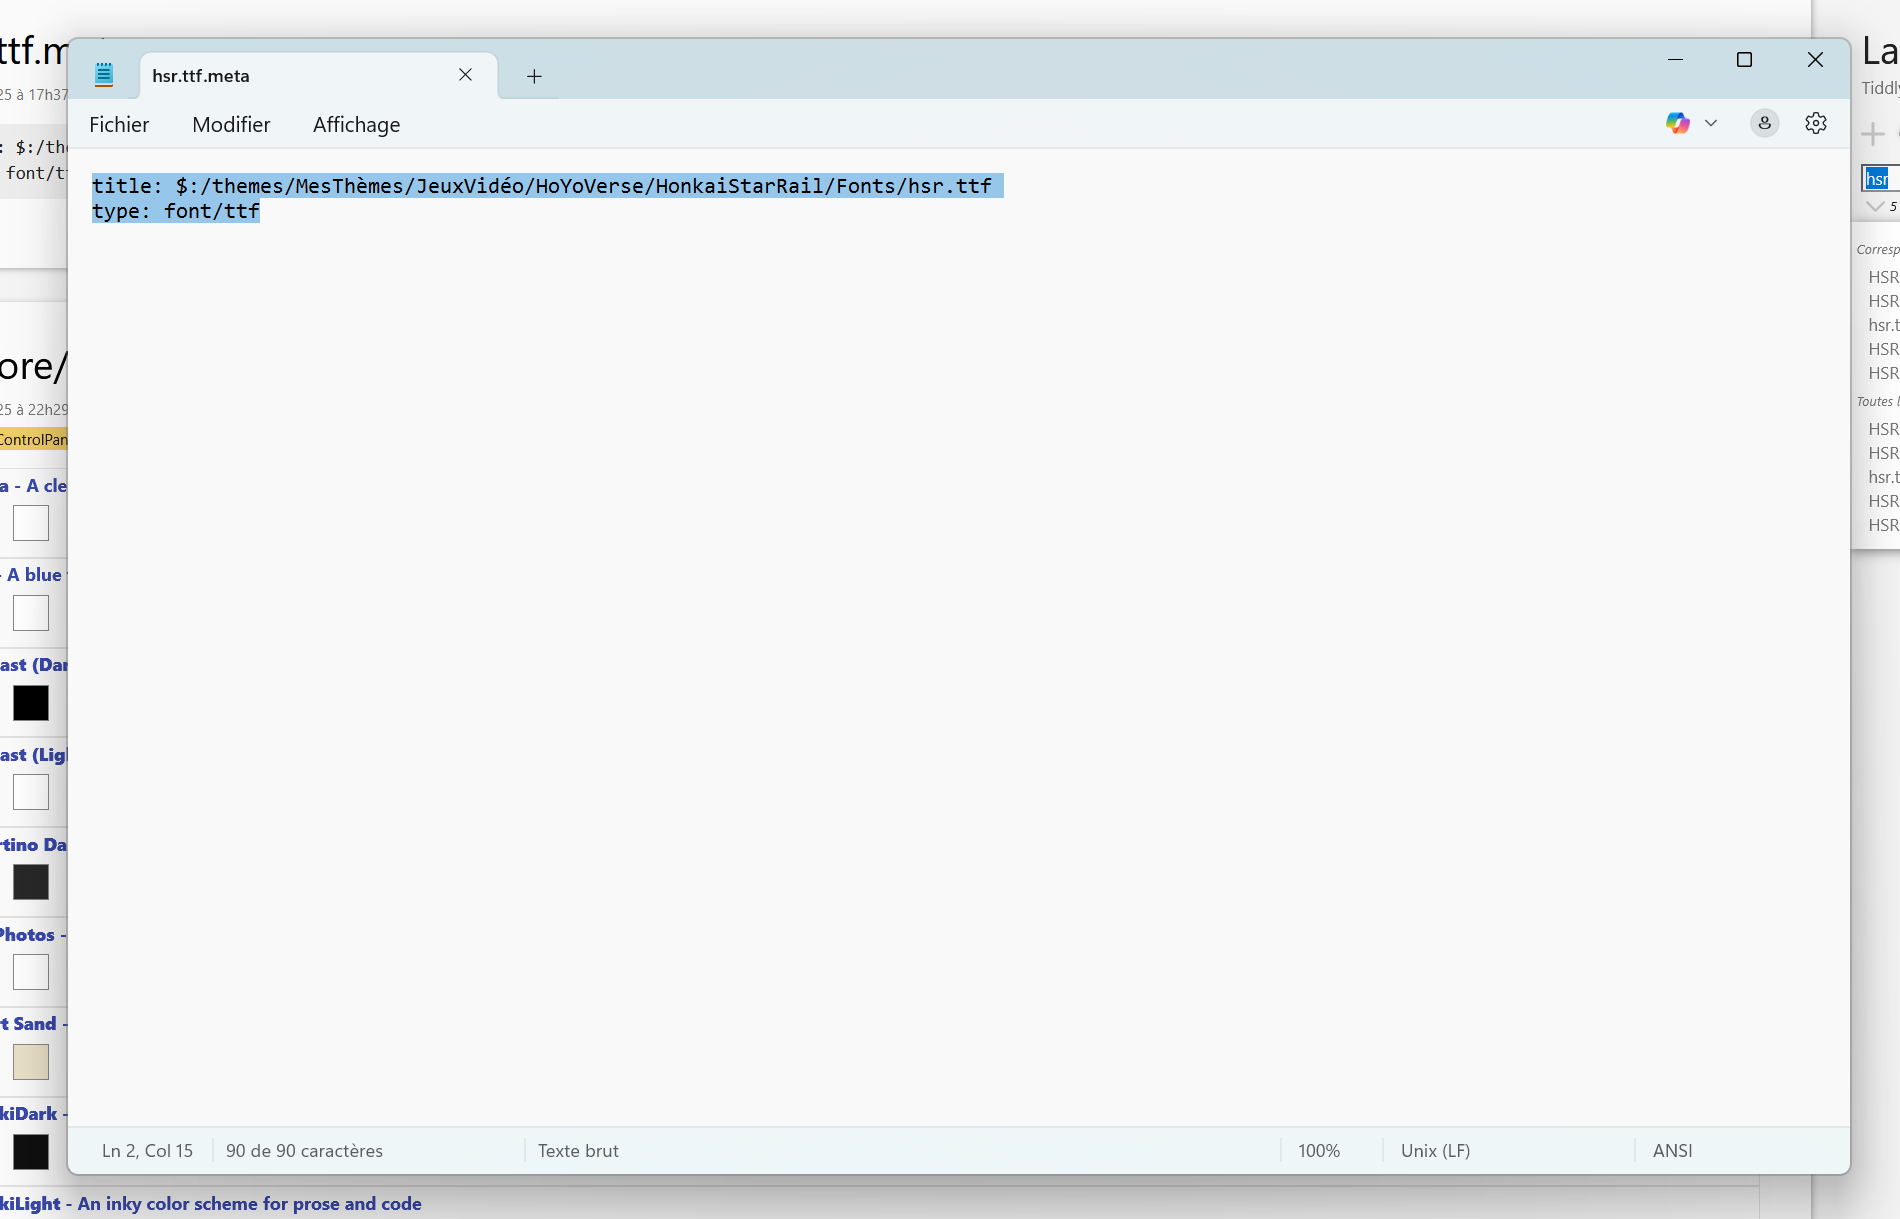
Task: Open the Affichage menu
Action: [356, 125]
